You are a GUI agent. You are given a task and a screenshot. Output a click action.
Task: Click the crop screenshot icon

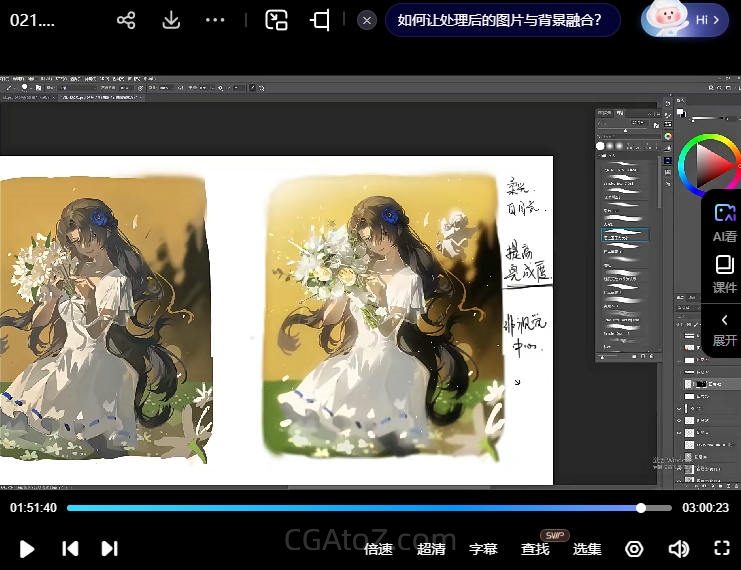[320, 20]
